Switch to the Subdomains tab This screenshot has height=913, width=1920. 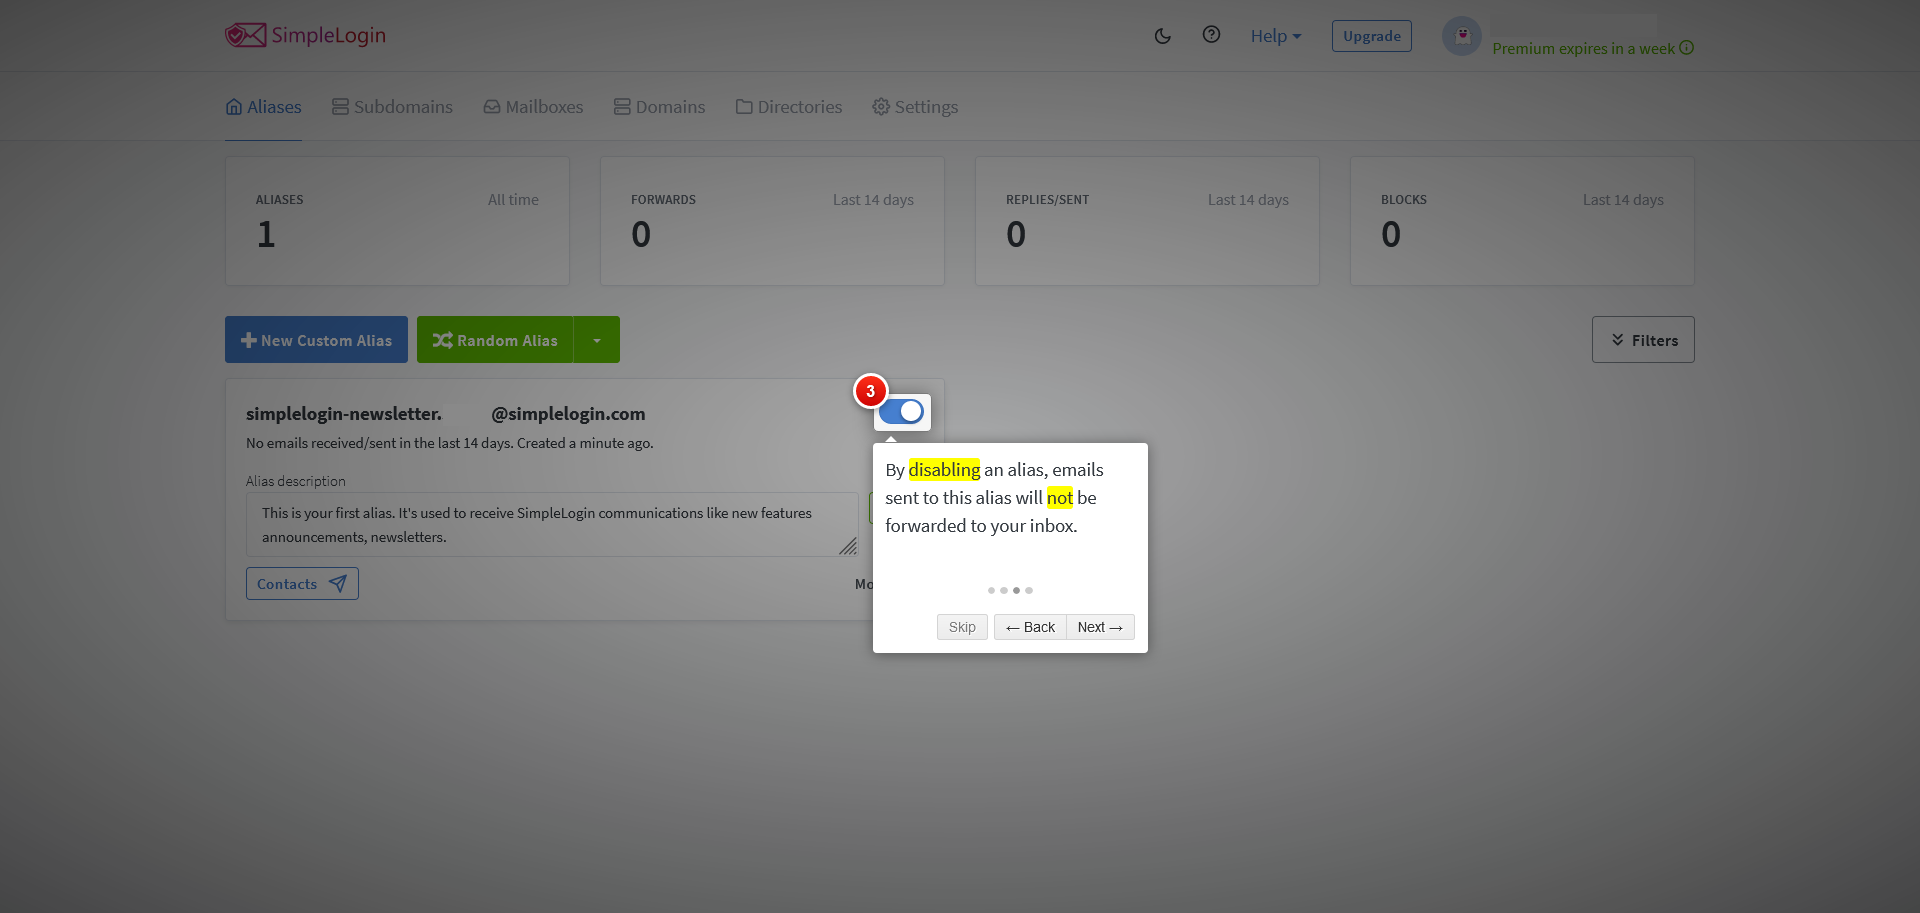(392, 107)
